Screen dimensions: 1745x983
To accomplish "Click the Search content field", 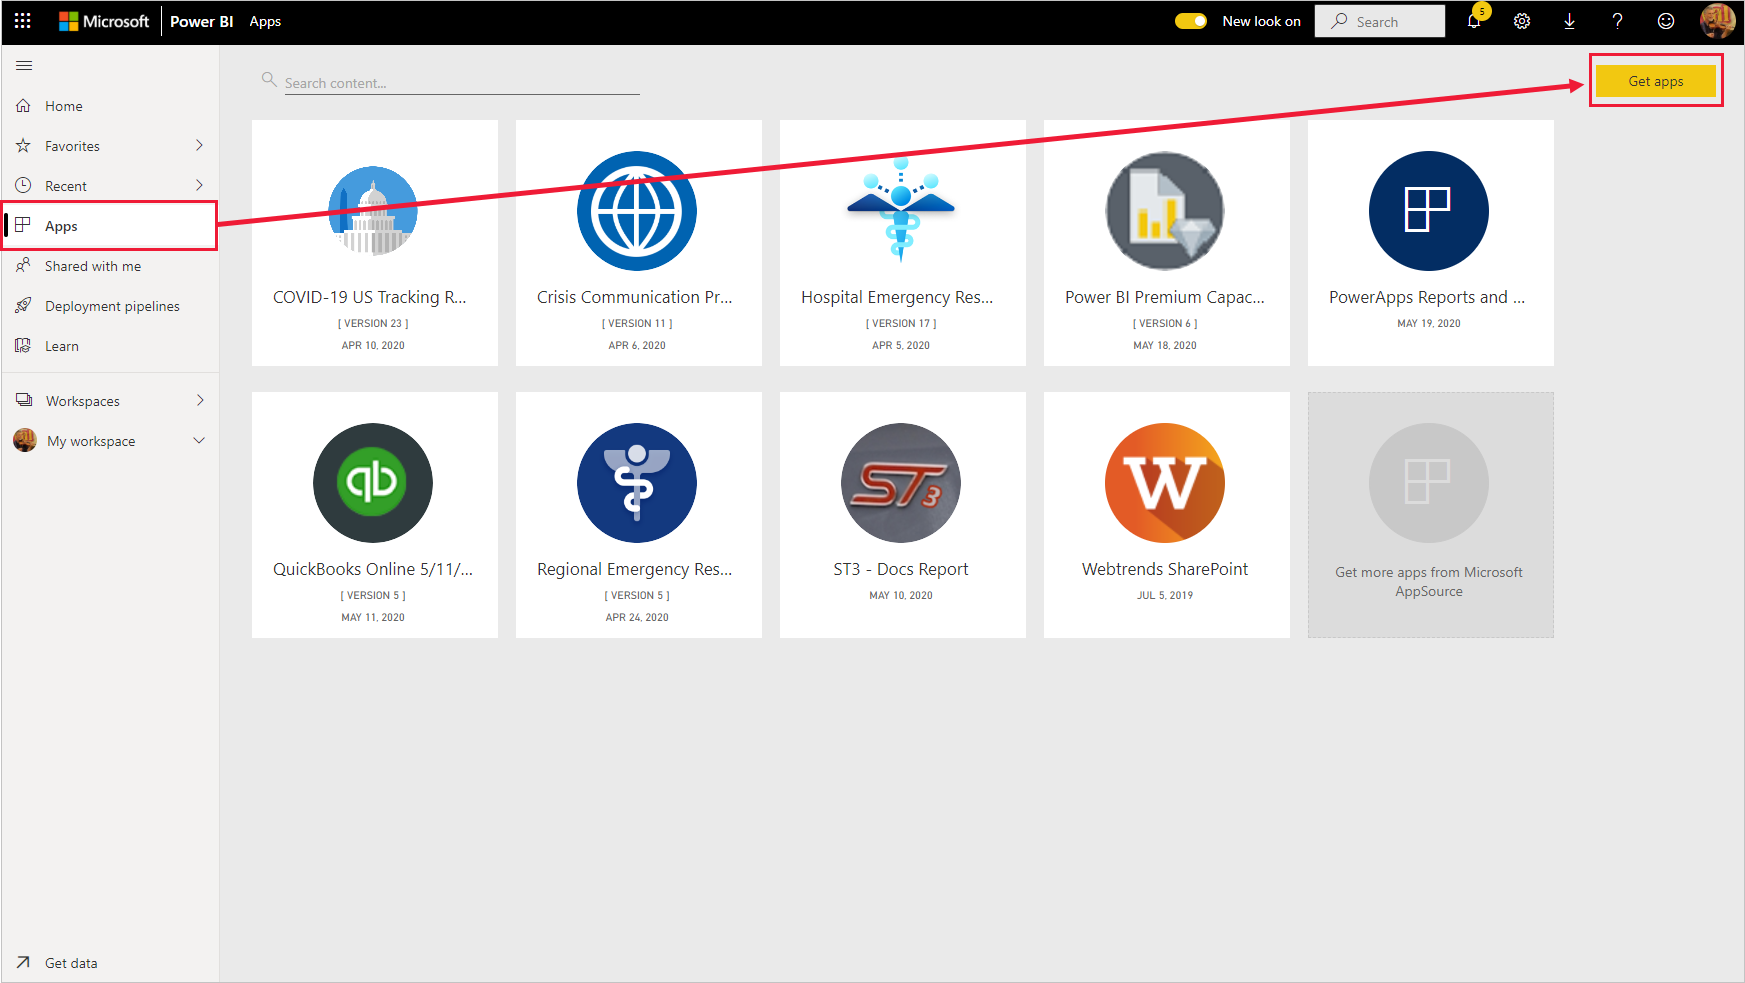I will click(x=461, y=83).
